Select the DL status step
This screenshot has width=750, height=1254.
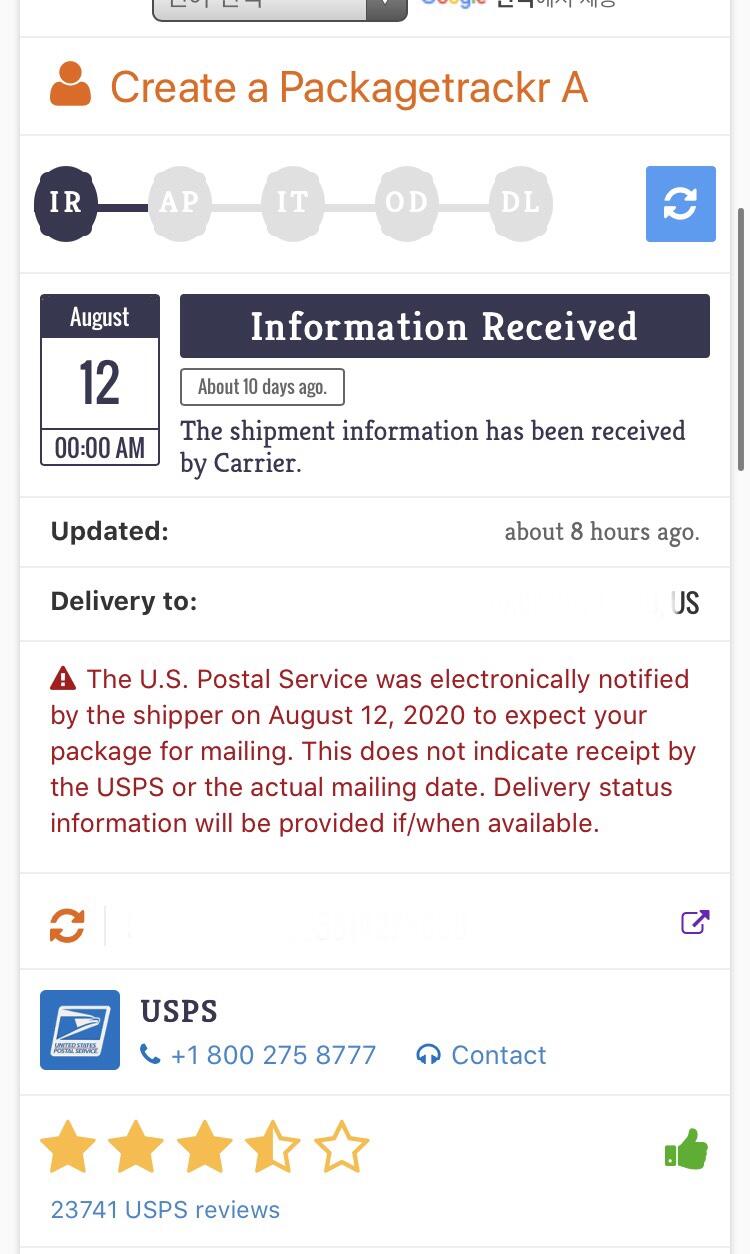[x=520, y=203]
